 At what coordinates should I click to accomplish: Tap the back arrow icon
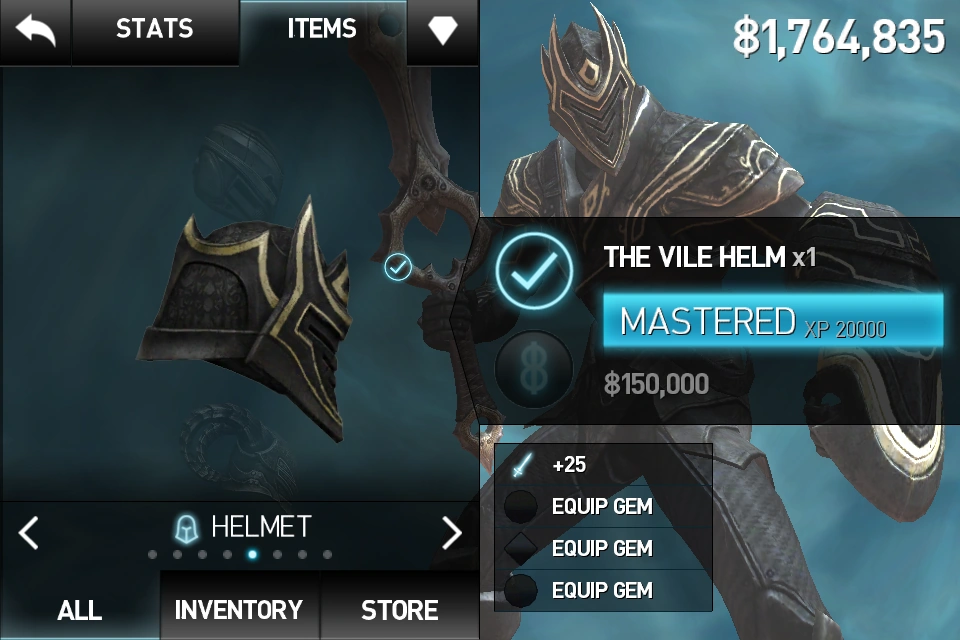point(36,30)
